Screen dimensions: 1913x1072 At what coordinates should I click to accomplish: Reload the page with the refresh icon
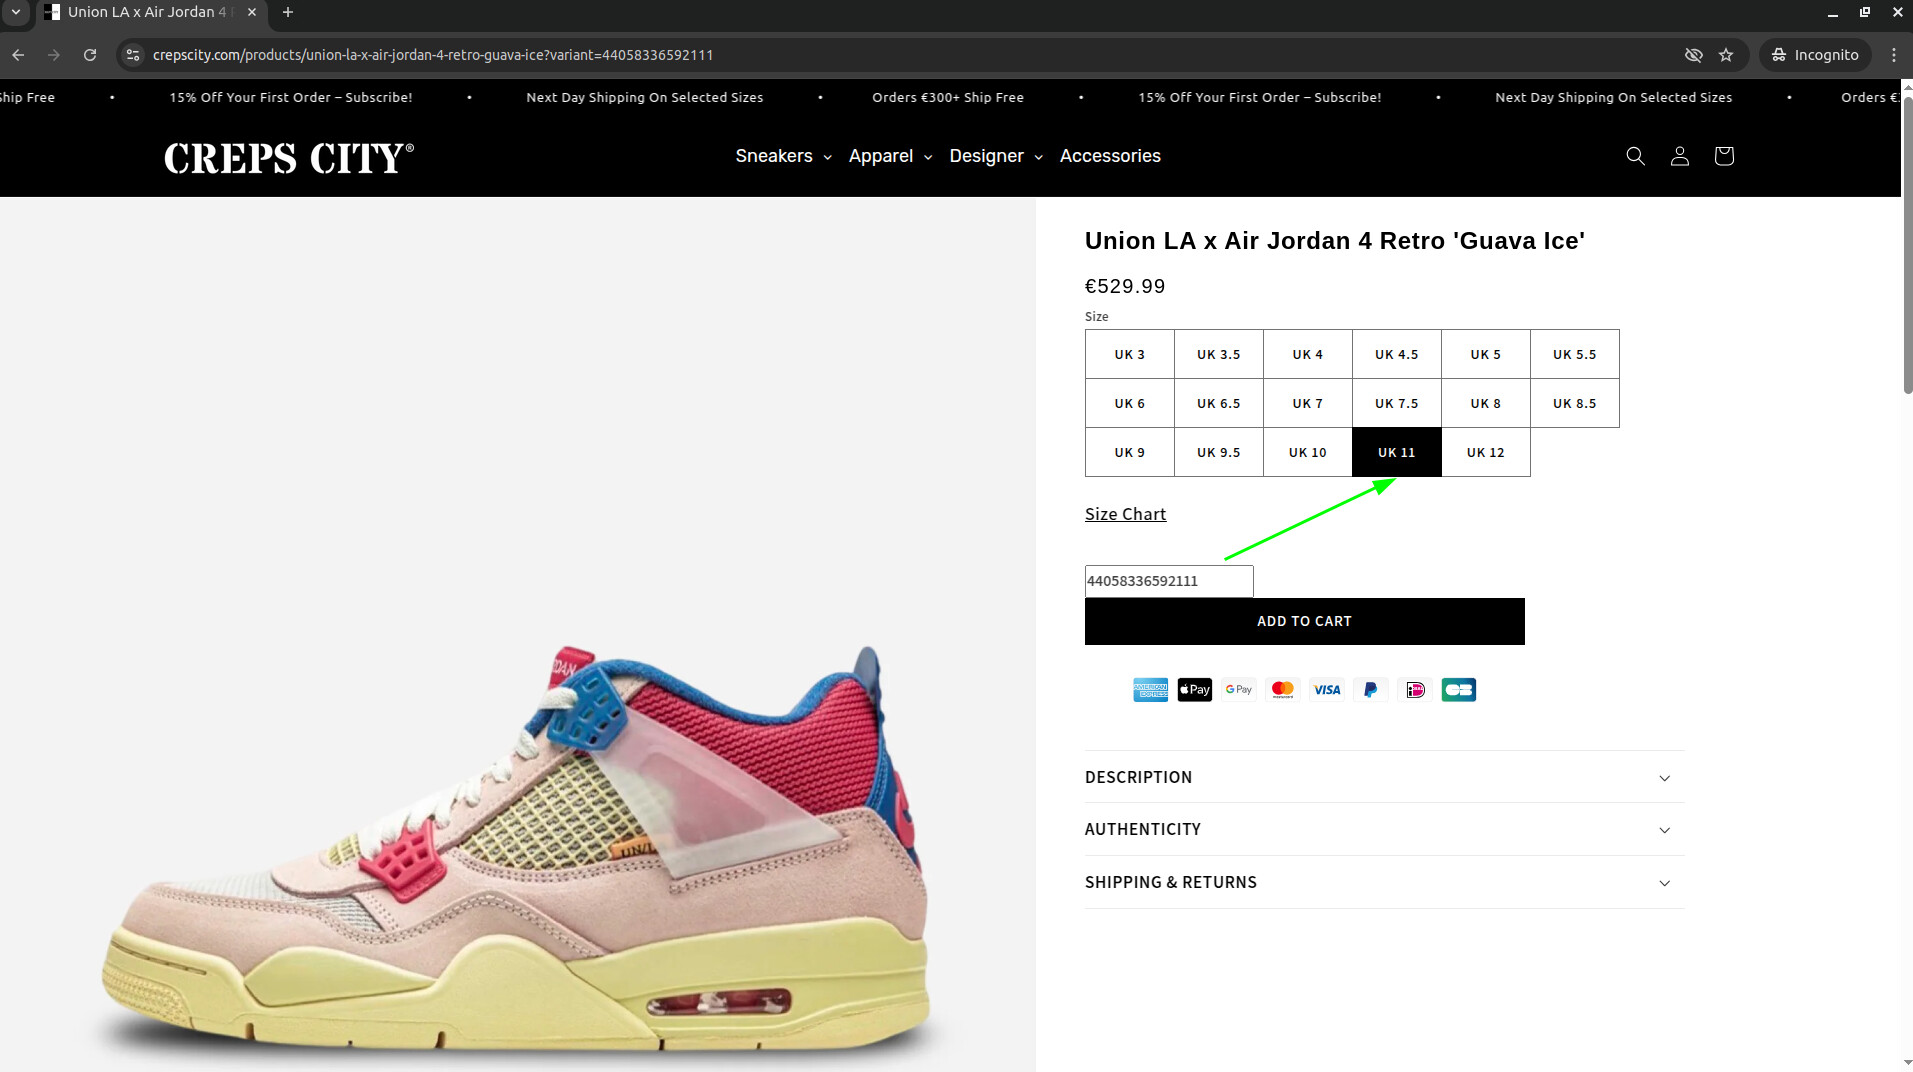[x=90, y=55]
